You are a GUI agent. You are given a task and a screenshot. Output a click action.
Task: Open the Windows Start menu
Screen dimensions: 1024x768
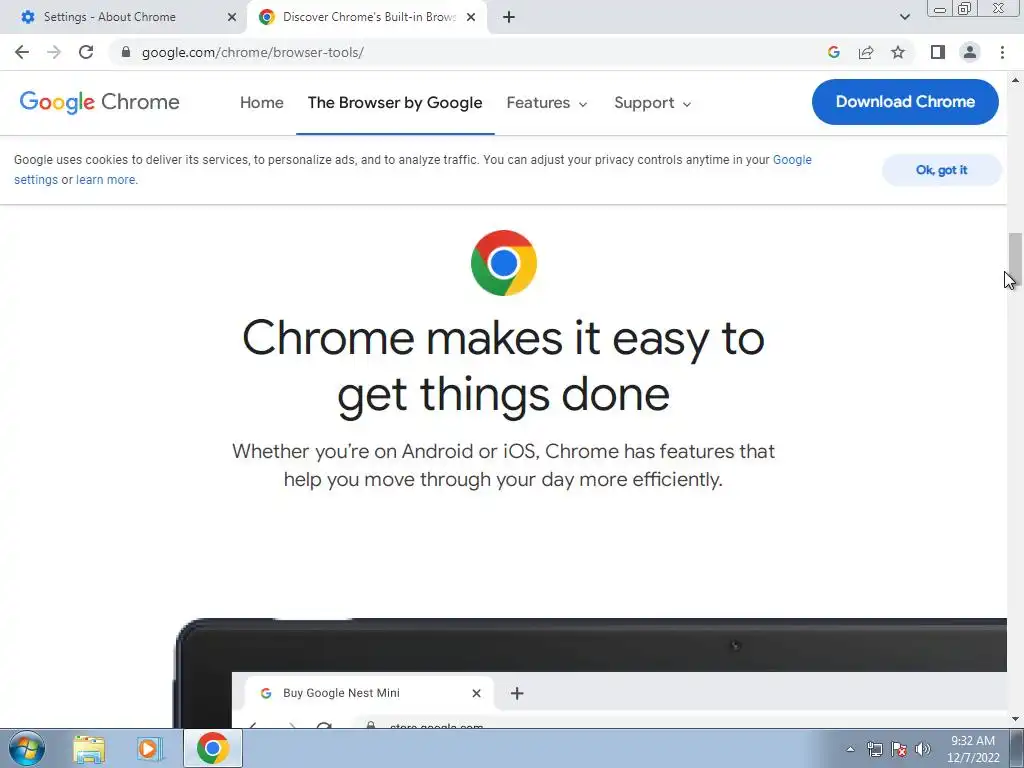pyautogui.click(x=27, y=748)
